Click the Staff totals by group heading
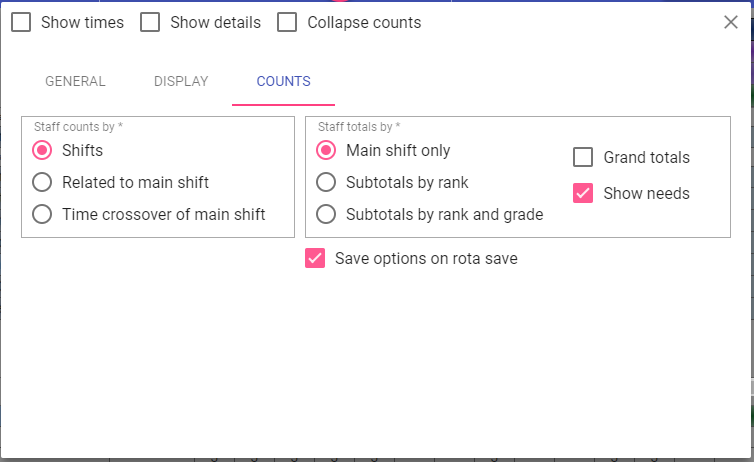The width and height of the screenshot is (754, 462). point(358,127)
